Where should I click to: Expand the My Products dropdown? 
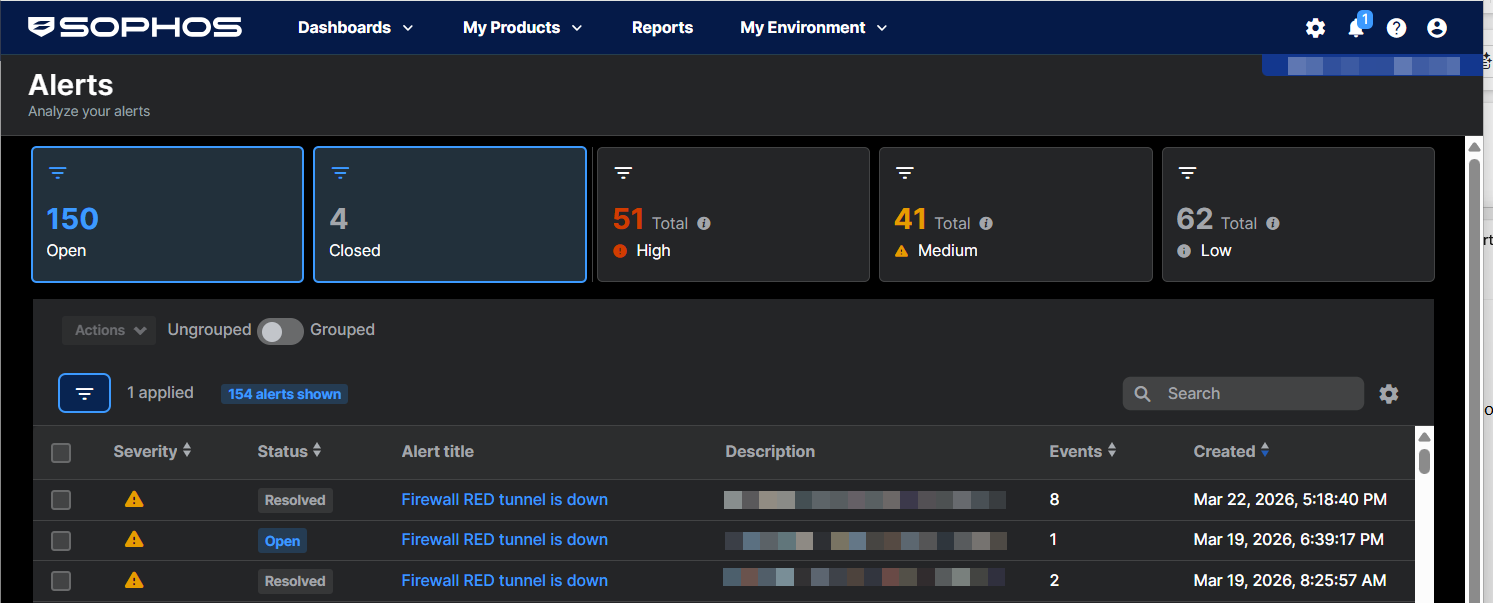point(522,28)
